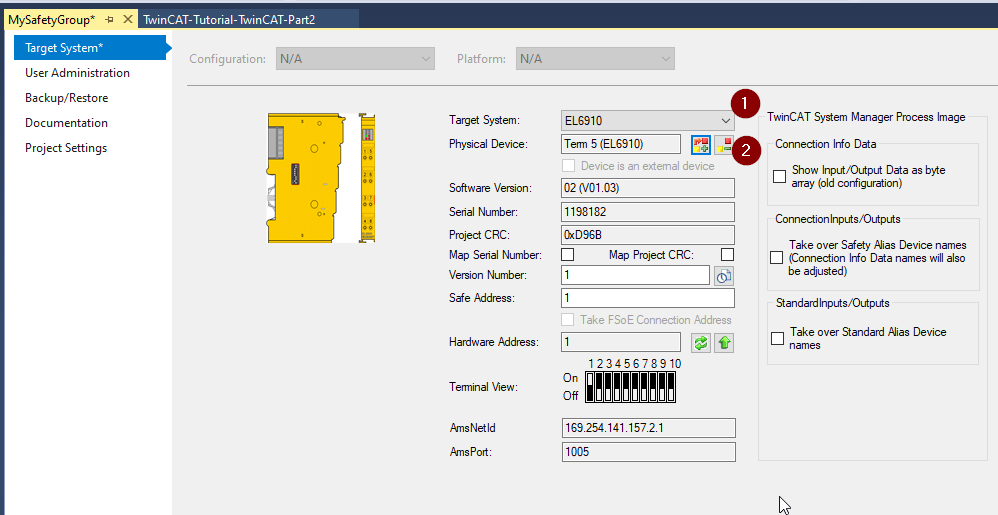This screenshot has width=998, height=515.
Task: Click the DIP switch terminal view
Action: [x=631, y=387]
